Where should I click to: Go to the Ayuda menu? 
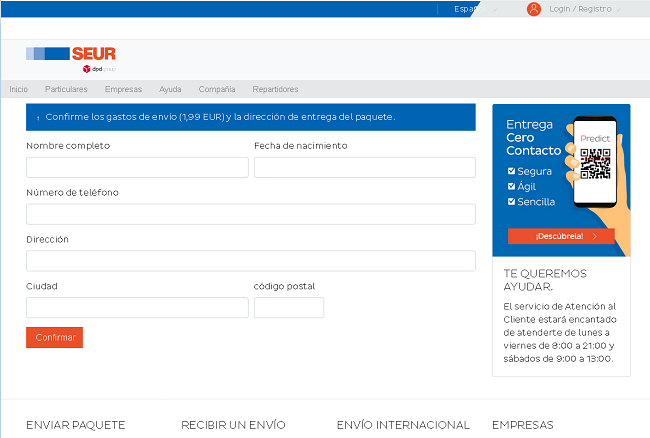point(170,89)
